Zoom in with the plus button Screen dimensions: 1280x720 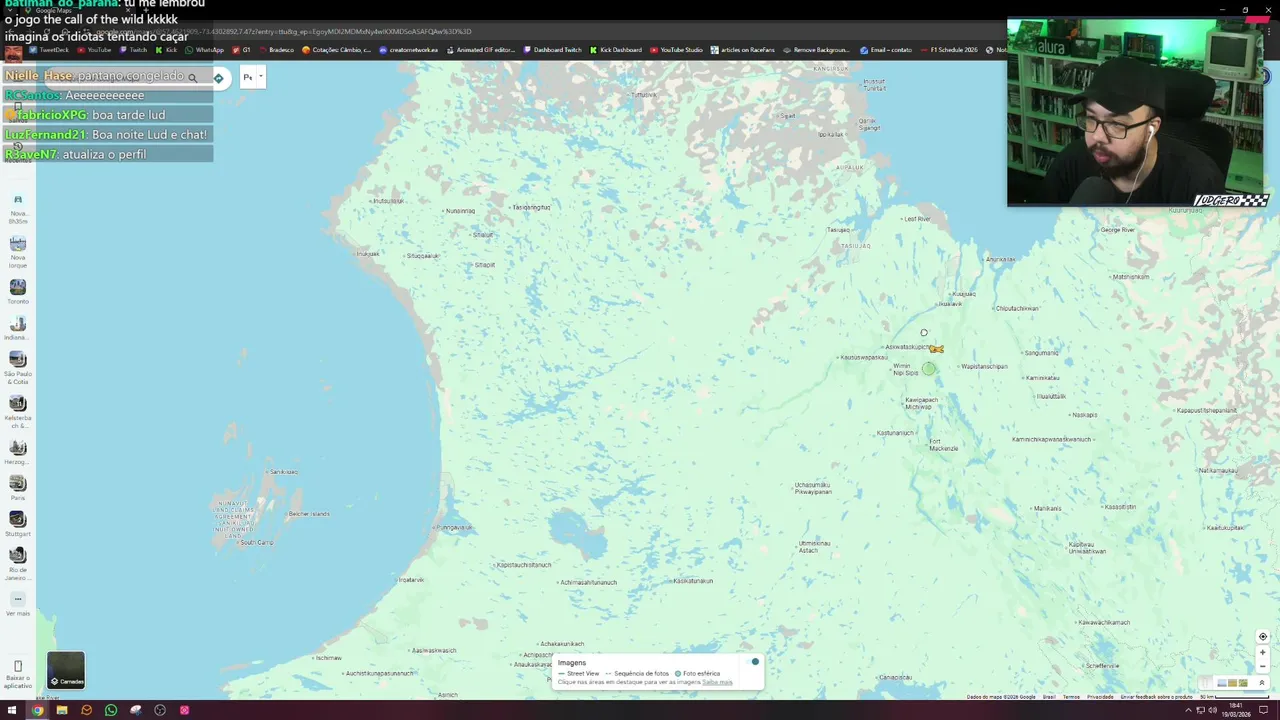coord(1262,652)
